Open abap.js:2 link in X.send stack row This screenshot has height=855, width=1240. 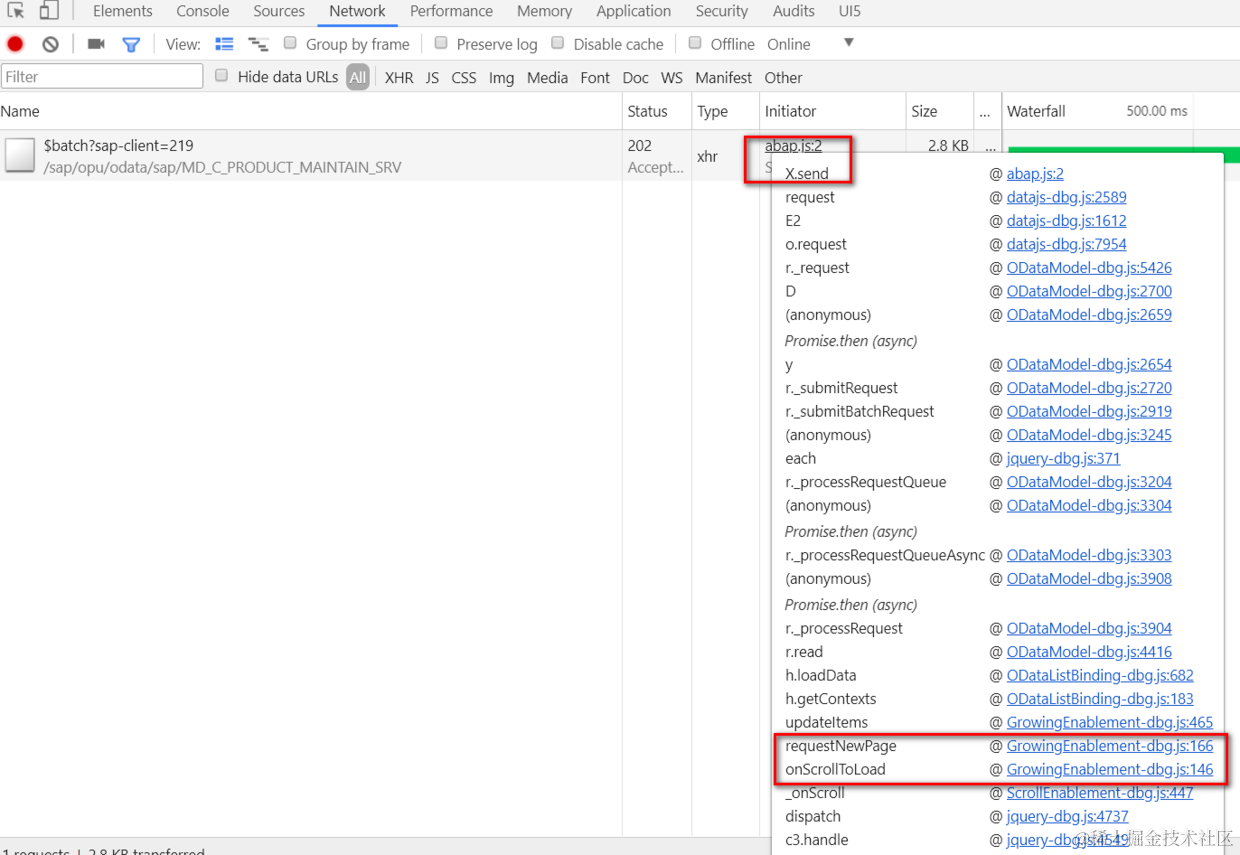[x=1035, y=173]
